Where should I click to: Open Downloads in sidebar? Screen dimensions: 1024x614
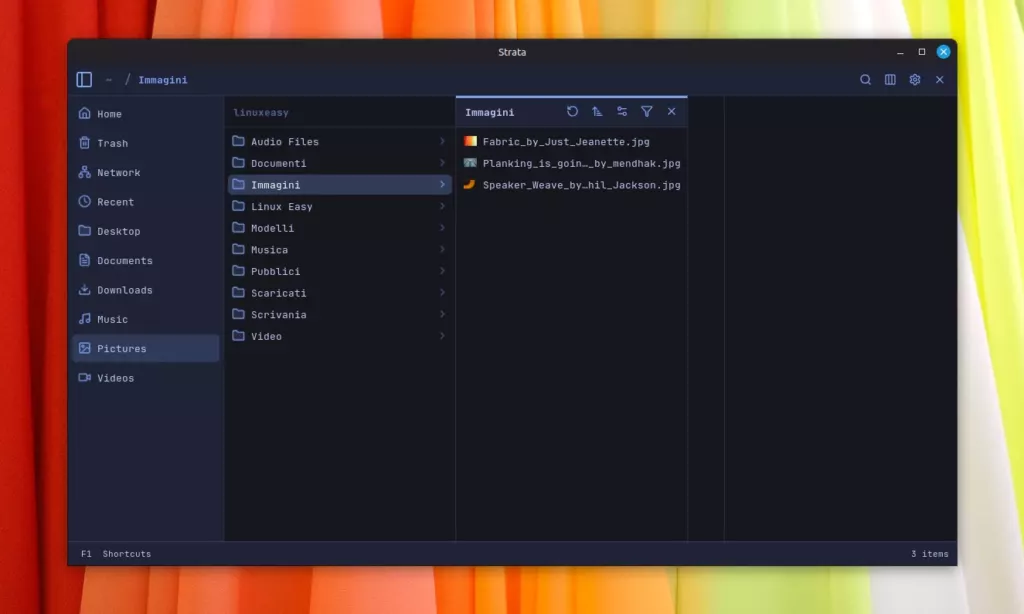pyautogui.click(x=146, y=290)
